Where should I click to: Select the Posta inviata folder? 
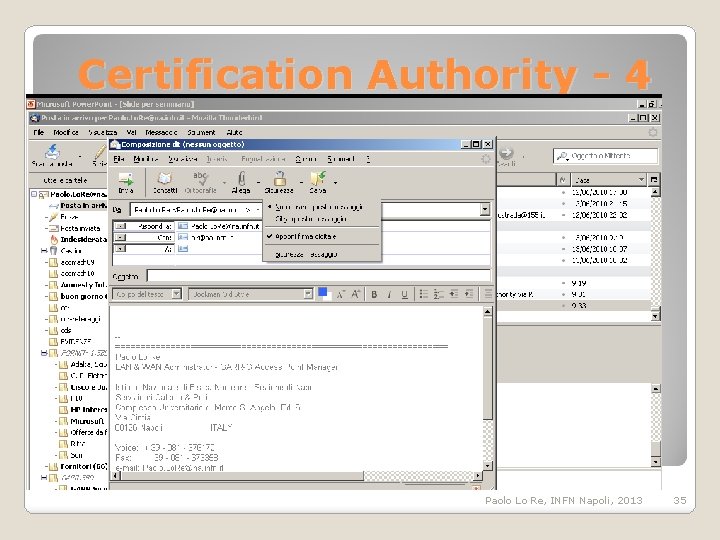click(x=80, y=228)
